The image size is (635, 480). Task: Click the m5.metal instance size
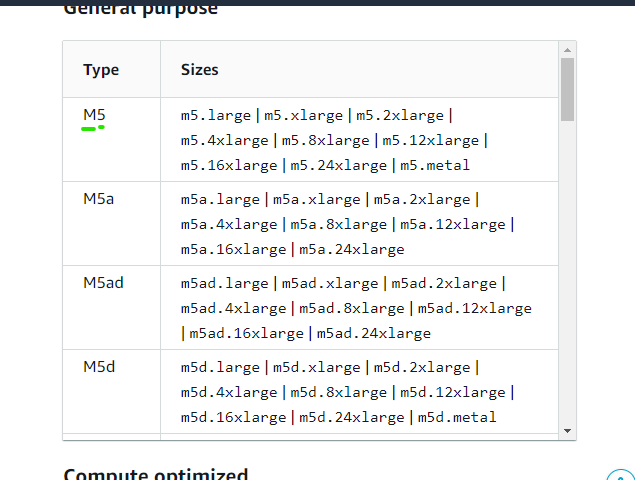pyautogui.click(x=434, y=165)
